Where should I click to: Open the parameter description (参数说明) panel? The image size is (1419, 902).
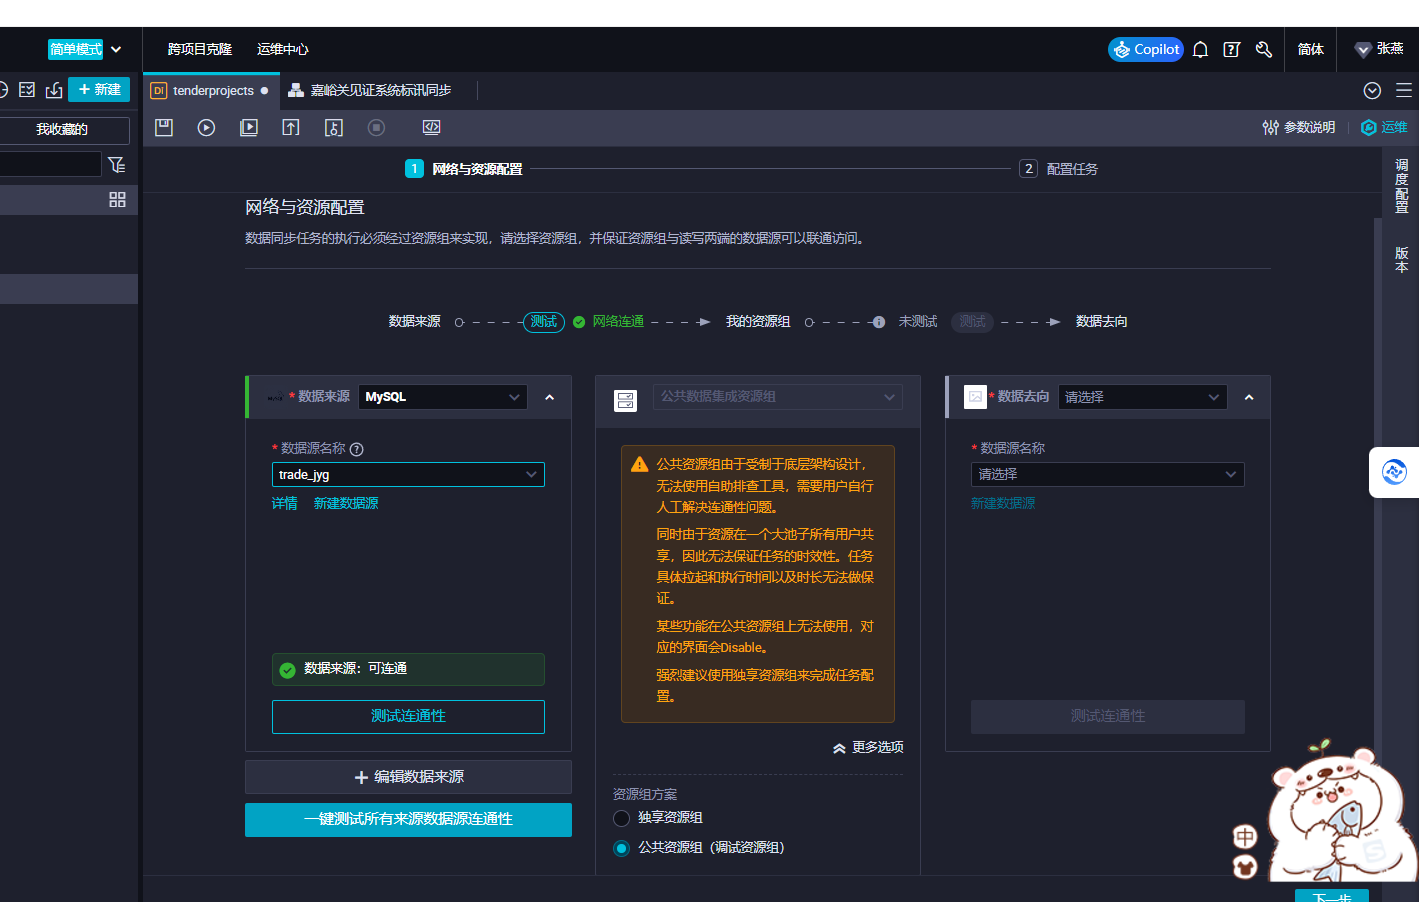pyautogui.click(x=1299, y=127)
